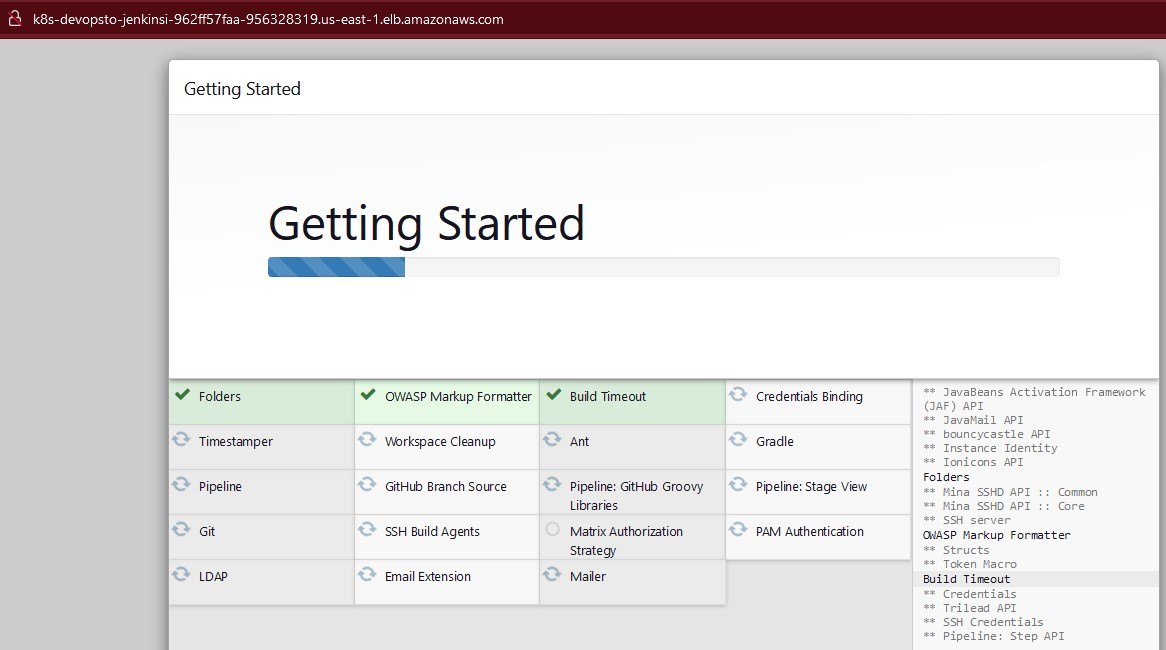Click the sync icon next to Email Extension
The image size is (1166, 650).
[367, 574]
